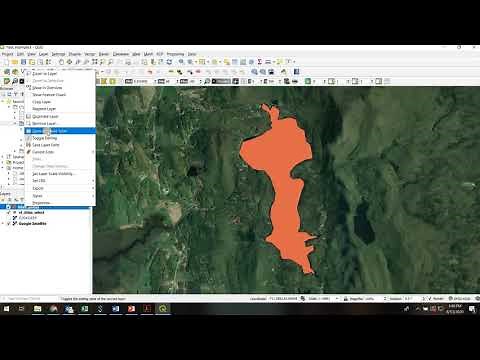Click the Refresh map icon
480x360 pixels.
[169, 62]
